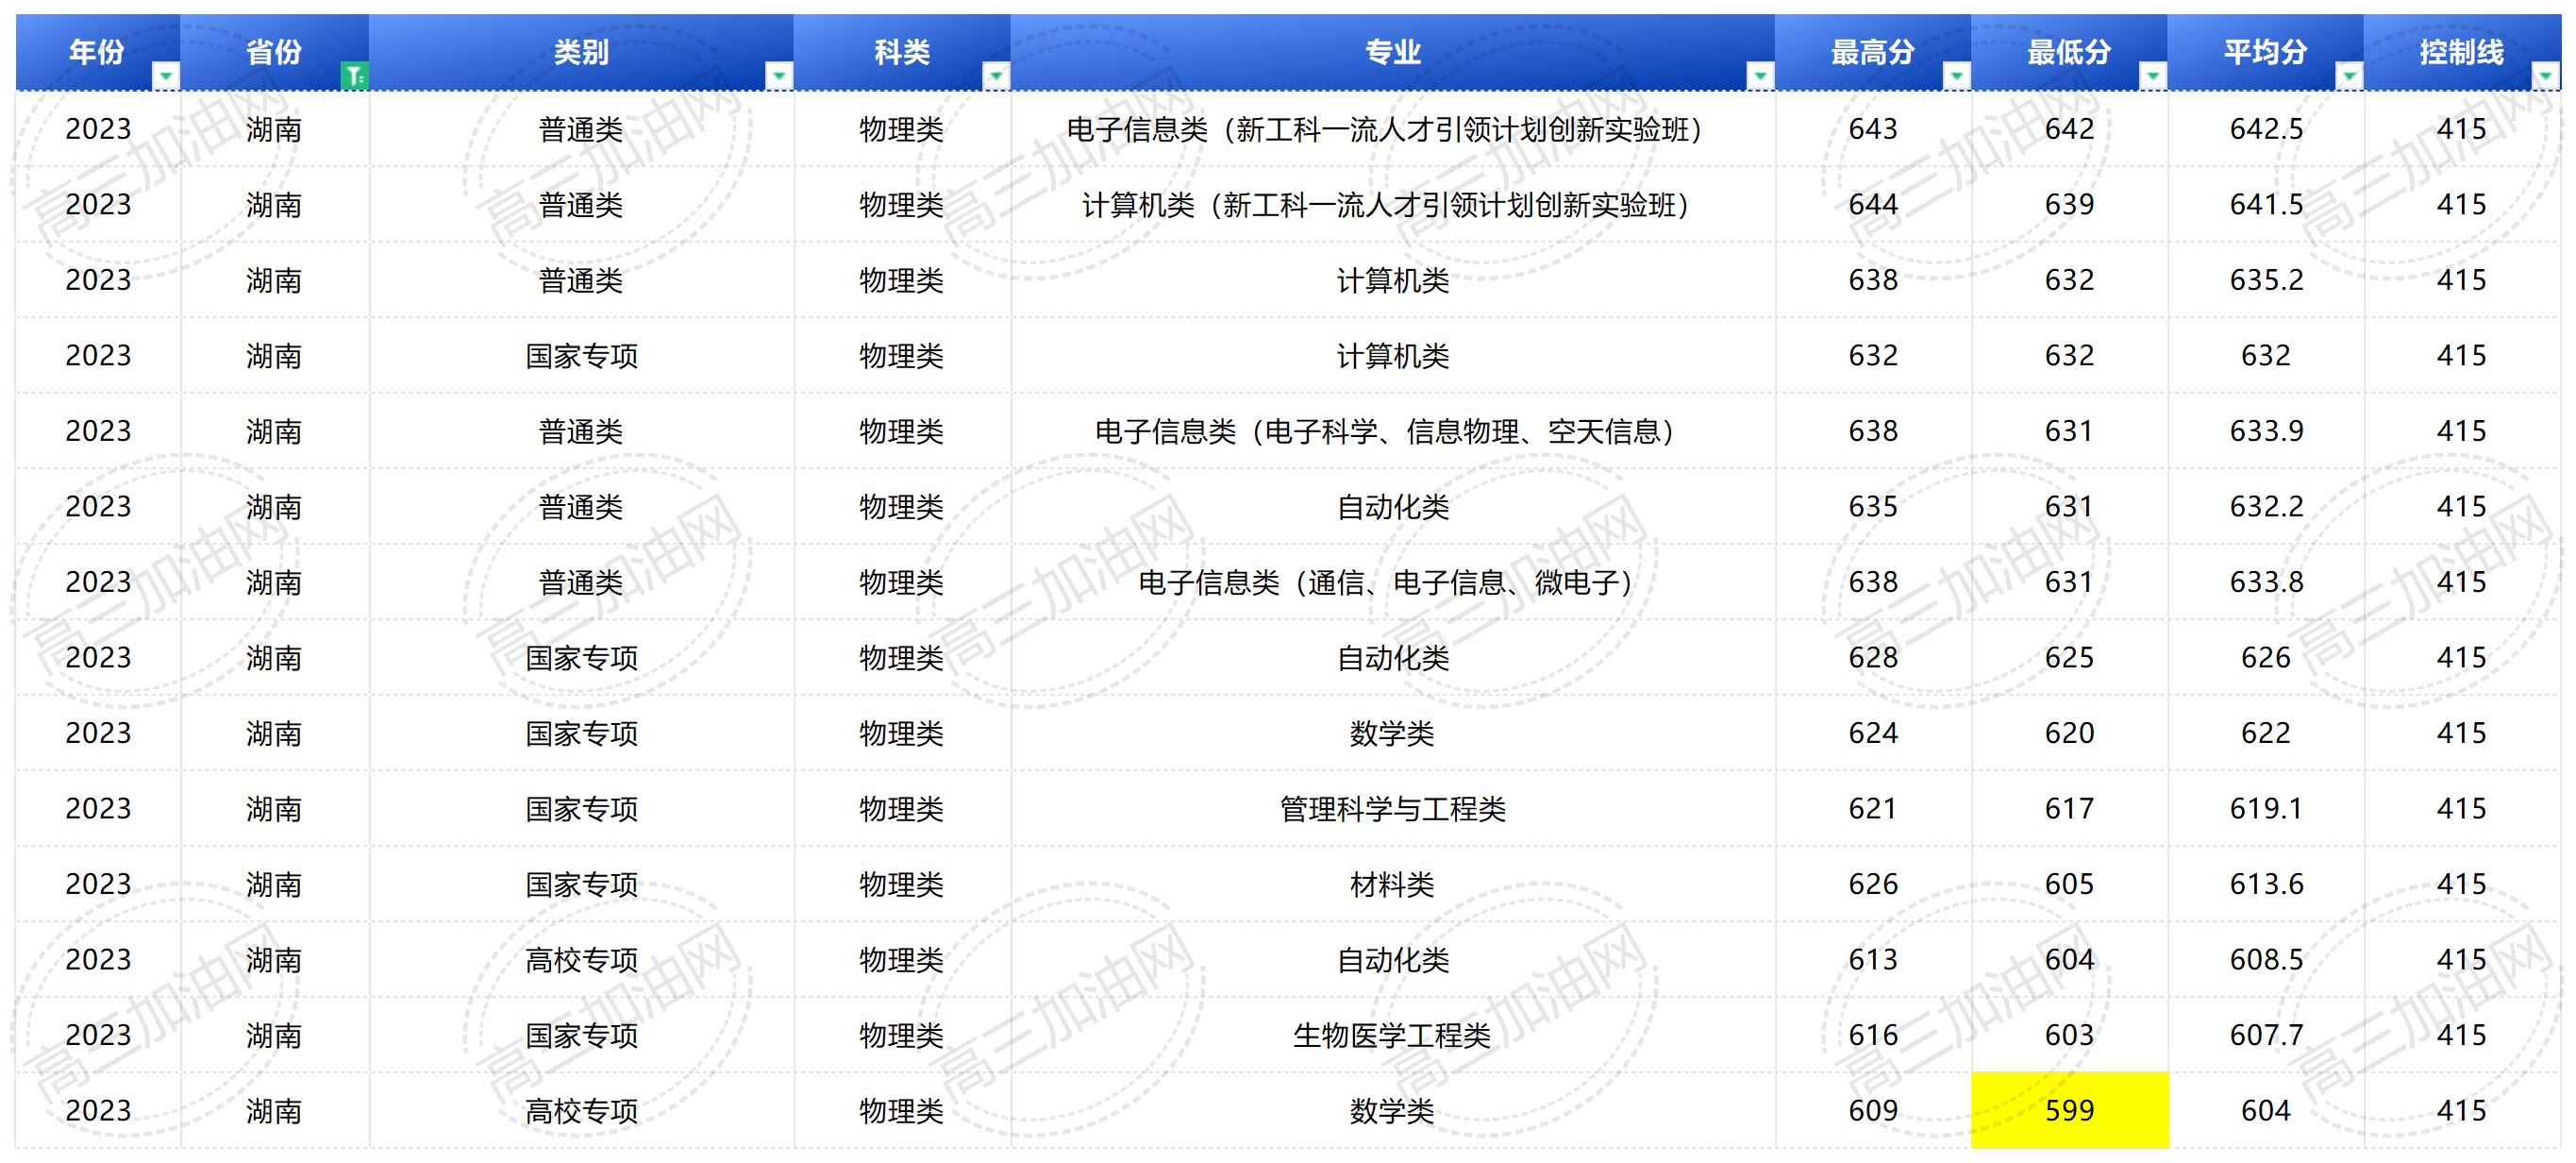
Task: Select the 最低分 header cell
Action: tap(2069, 52)
